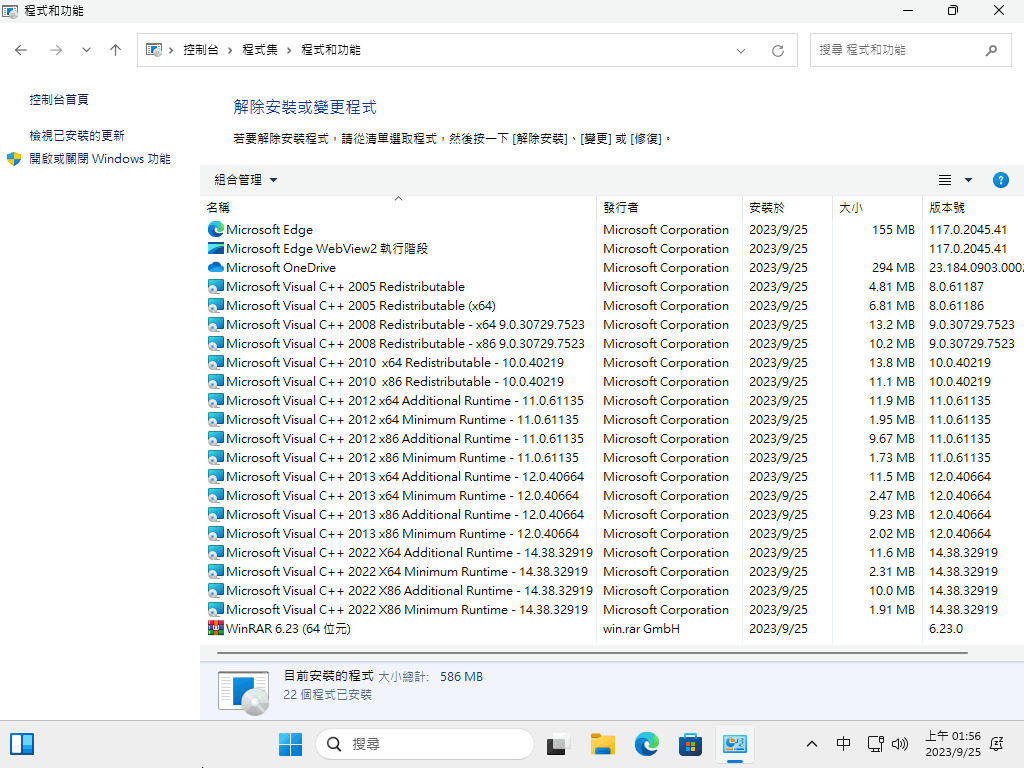Open Task View on the taskbar

coord(558,744)
